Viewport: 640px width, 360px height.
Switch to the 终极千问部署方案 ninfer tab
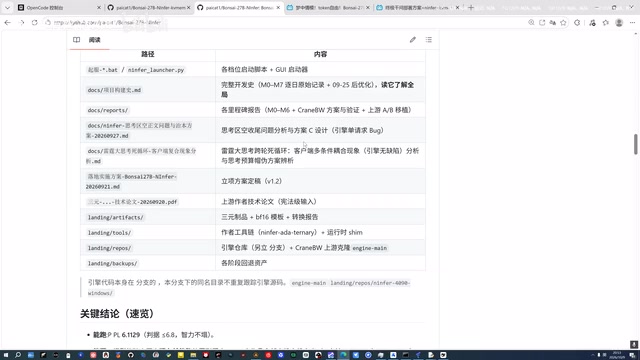(418, 7)
